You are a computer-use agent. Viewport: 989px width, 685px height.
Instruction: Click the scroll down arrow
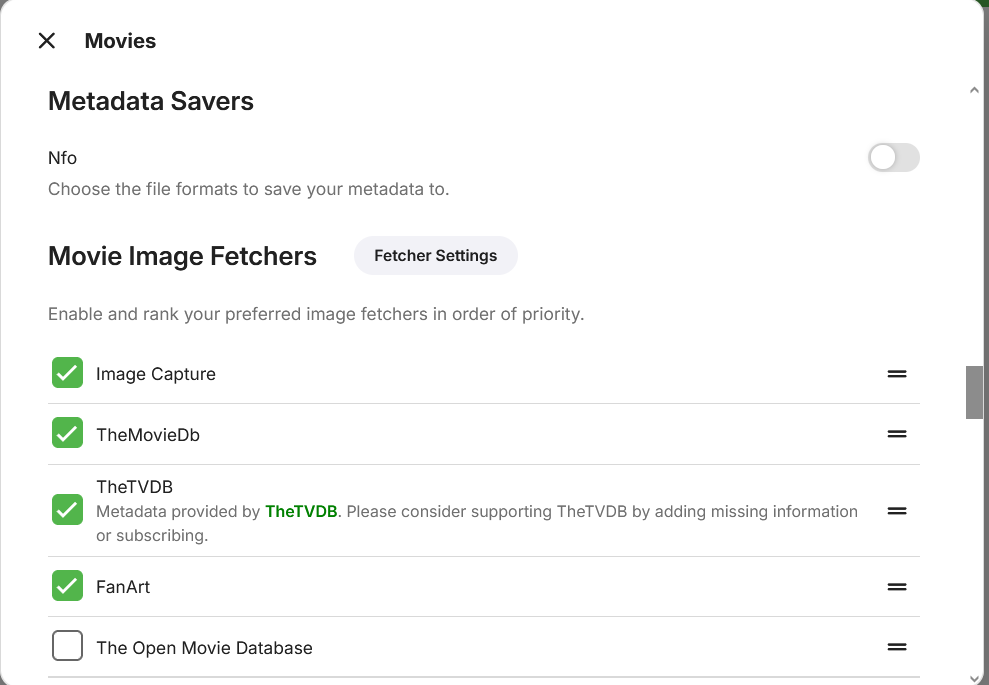click(974, 676)
